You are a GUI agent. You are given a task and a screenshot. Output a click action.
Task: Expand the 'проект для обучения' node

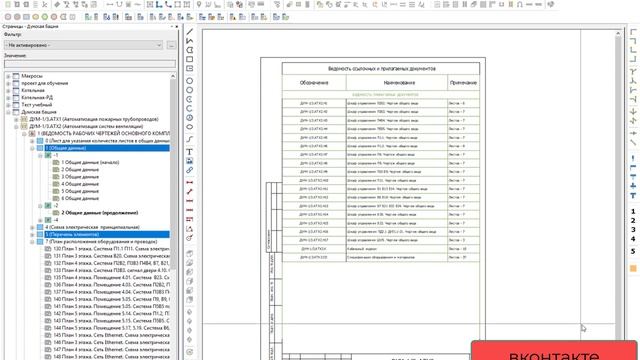click(8, 83)
